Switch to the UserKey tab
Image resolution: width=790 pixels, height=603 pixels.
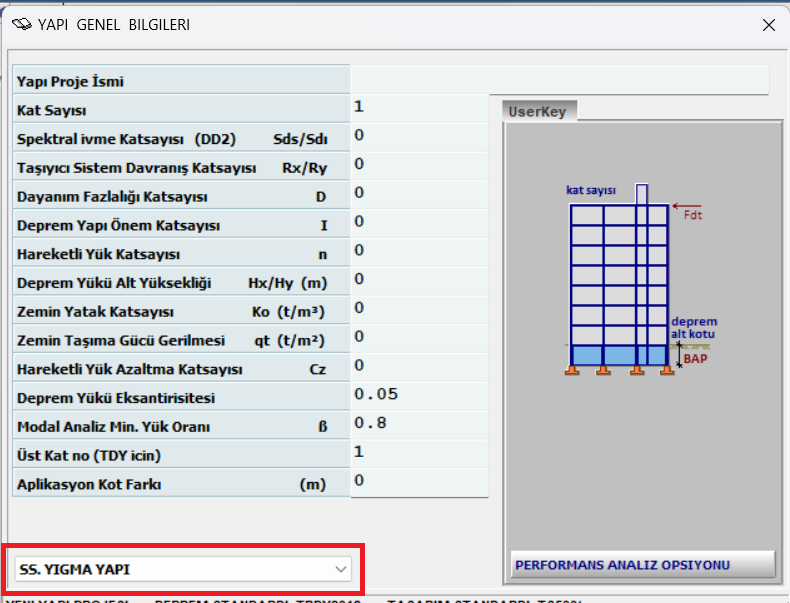tap(537, 112)
